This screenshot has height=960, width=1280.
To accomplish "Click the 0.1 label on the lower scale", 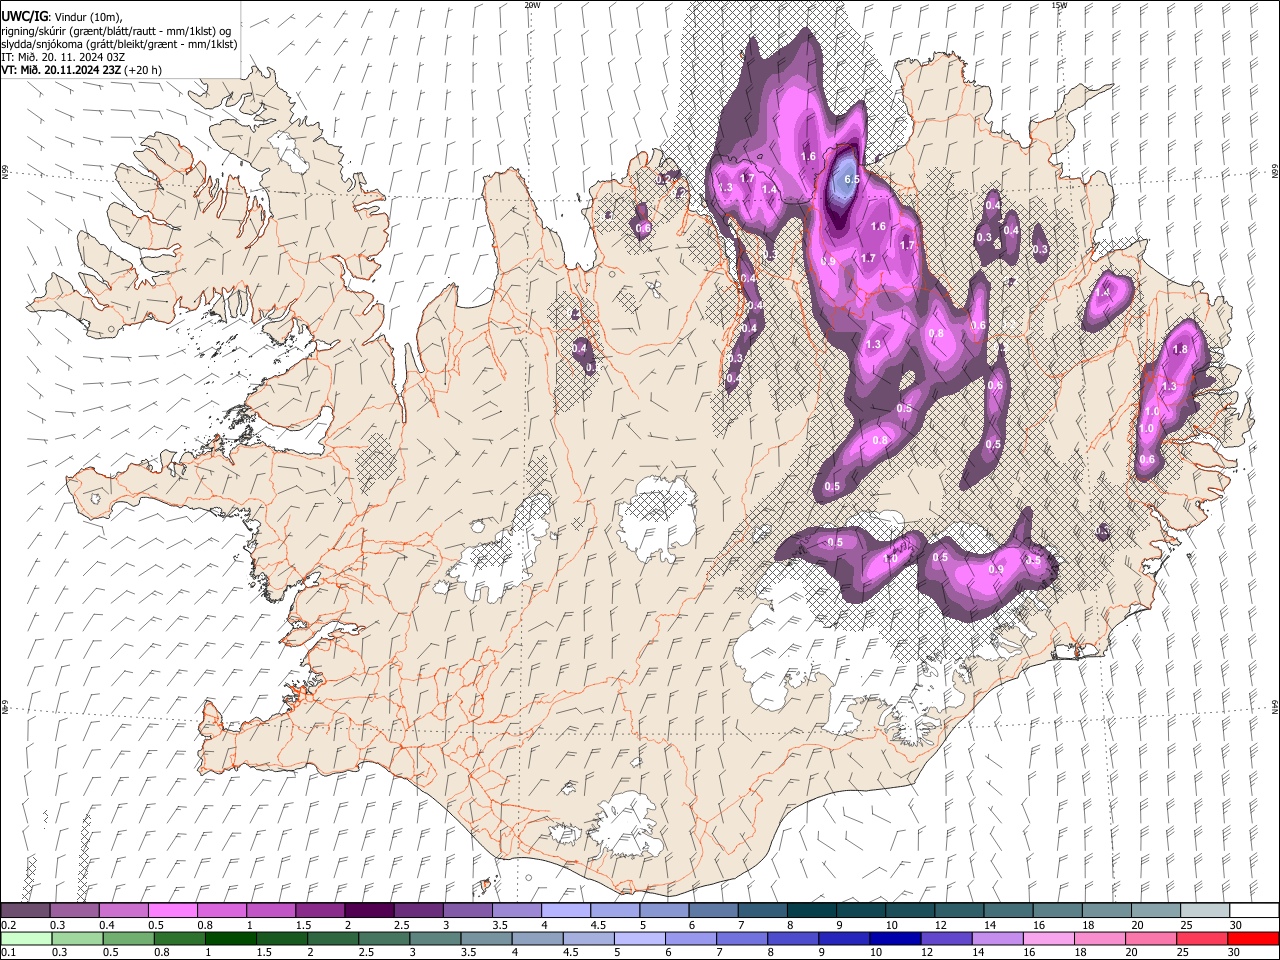I will pos(9,953).
